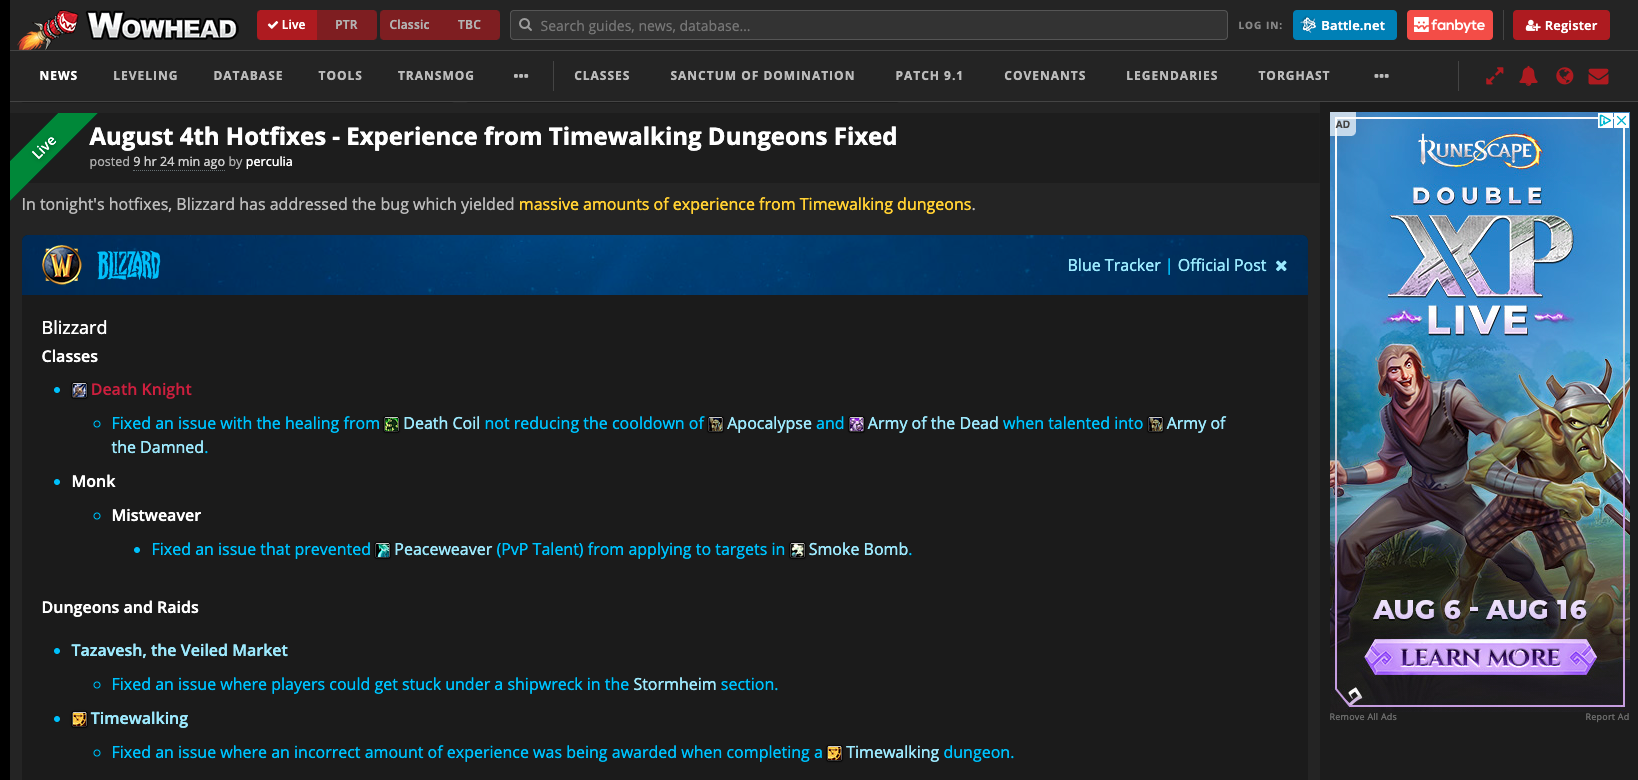1638x780 pixels.
Task: Click the Army of the Damned icon
Action: (1156, 424)
